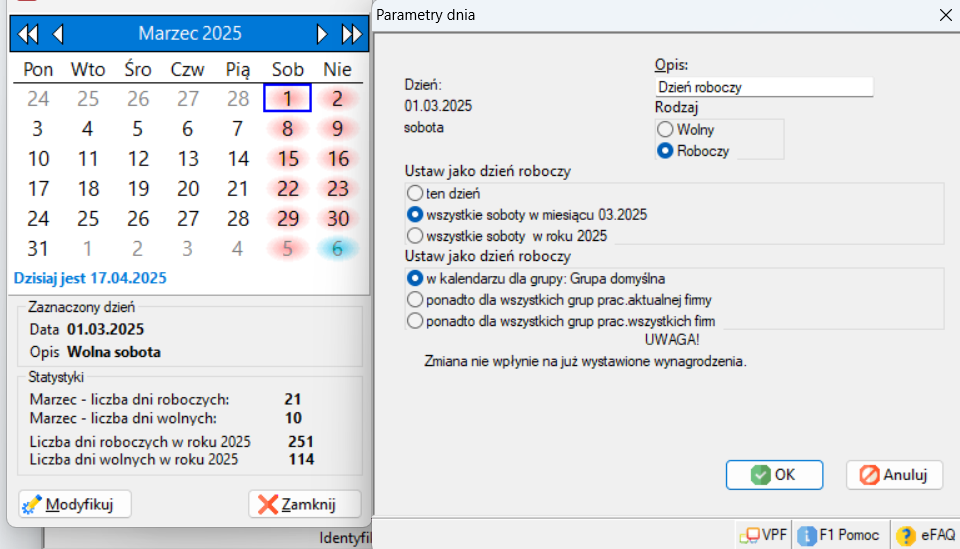Advance to next month arrow
Viewport: 960px width, 549px height.
click(322, 34)
